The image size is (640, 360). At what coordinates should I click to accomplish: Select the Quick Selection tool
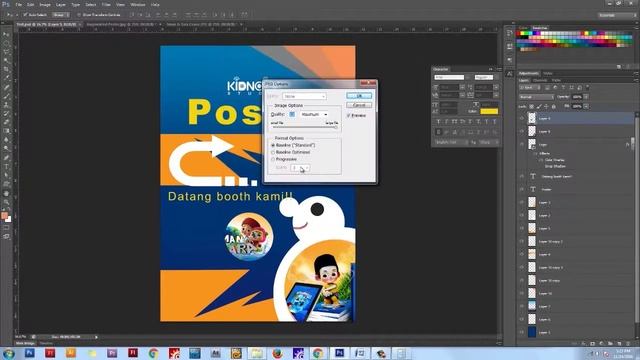click(6, 60)
